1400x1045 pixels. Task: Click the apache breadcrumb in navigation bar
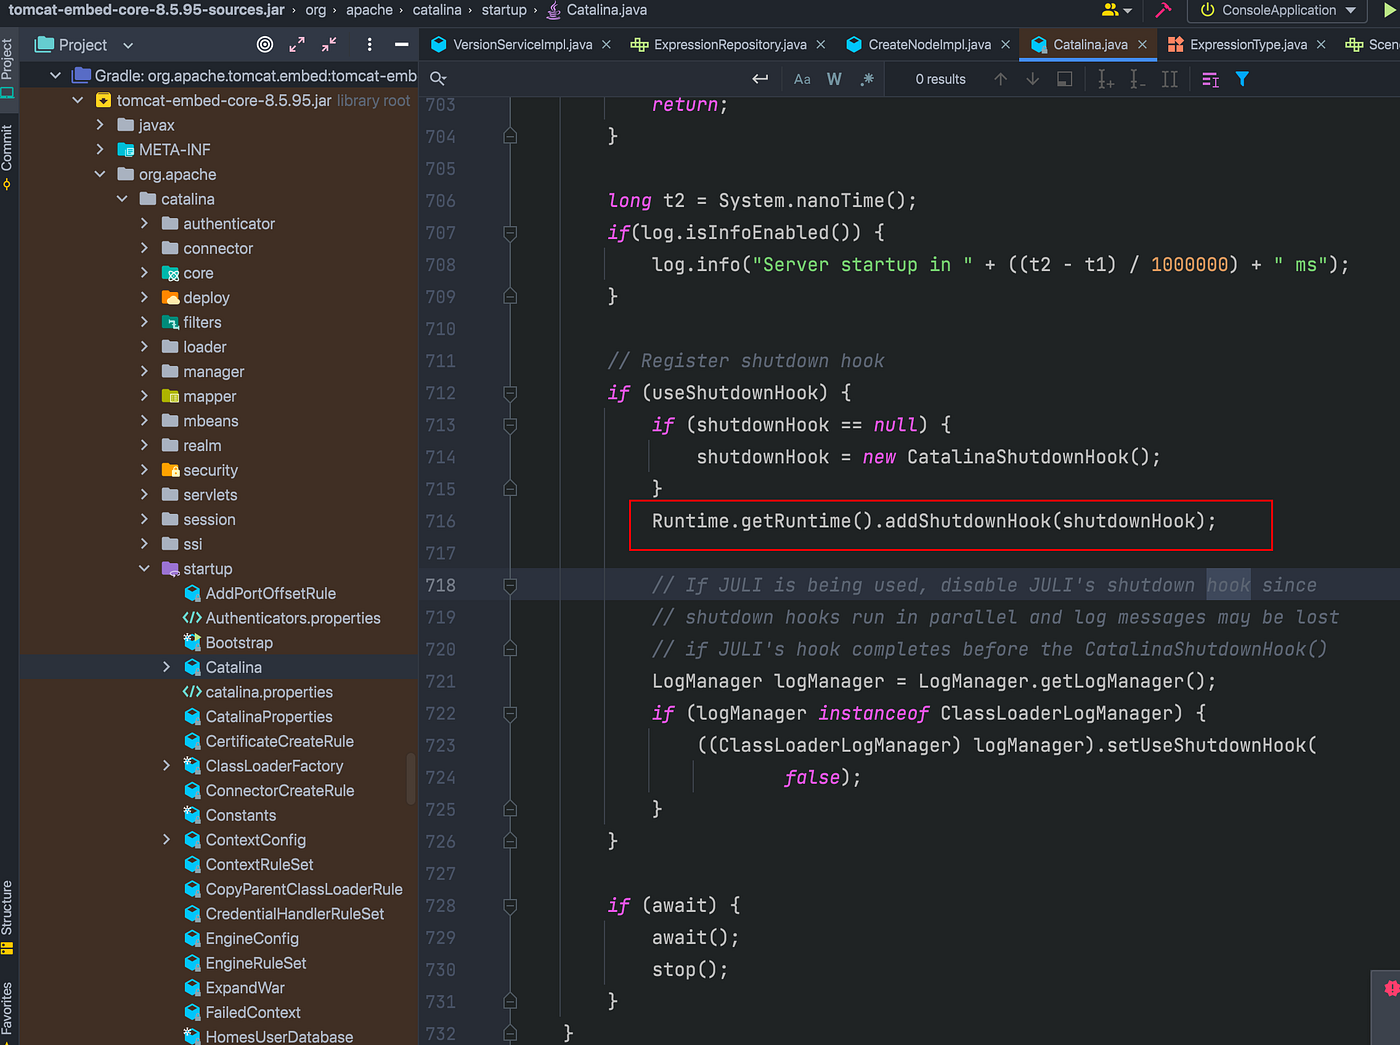[x=369, y=10]
